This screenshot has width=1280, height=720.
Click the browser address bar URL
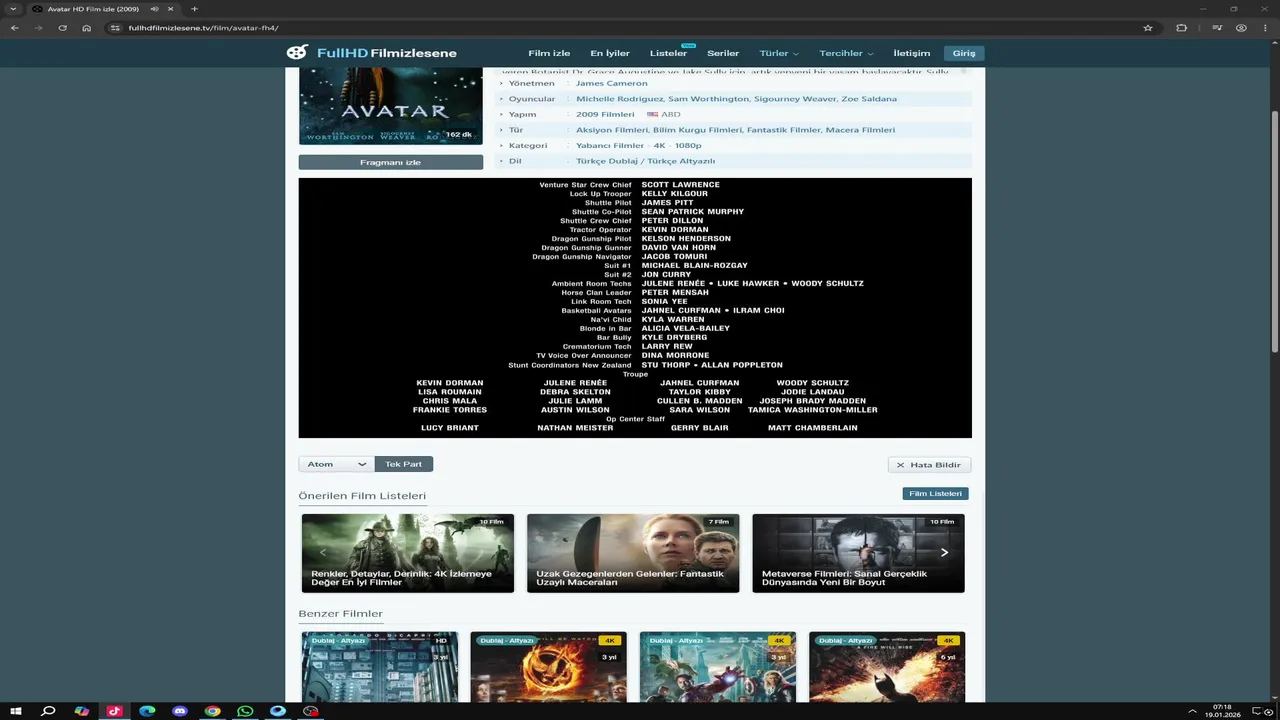(x=203, y=28)
